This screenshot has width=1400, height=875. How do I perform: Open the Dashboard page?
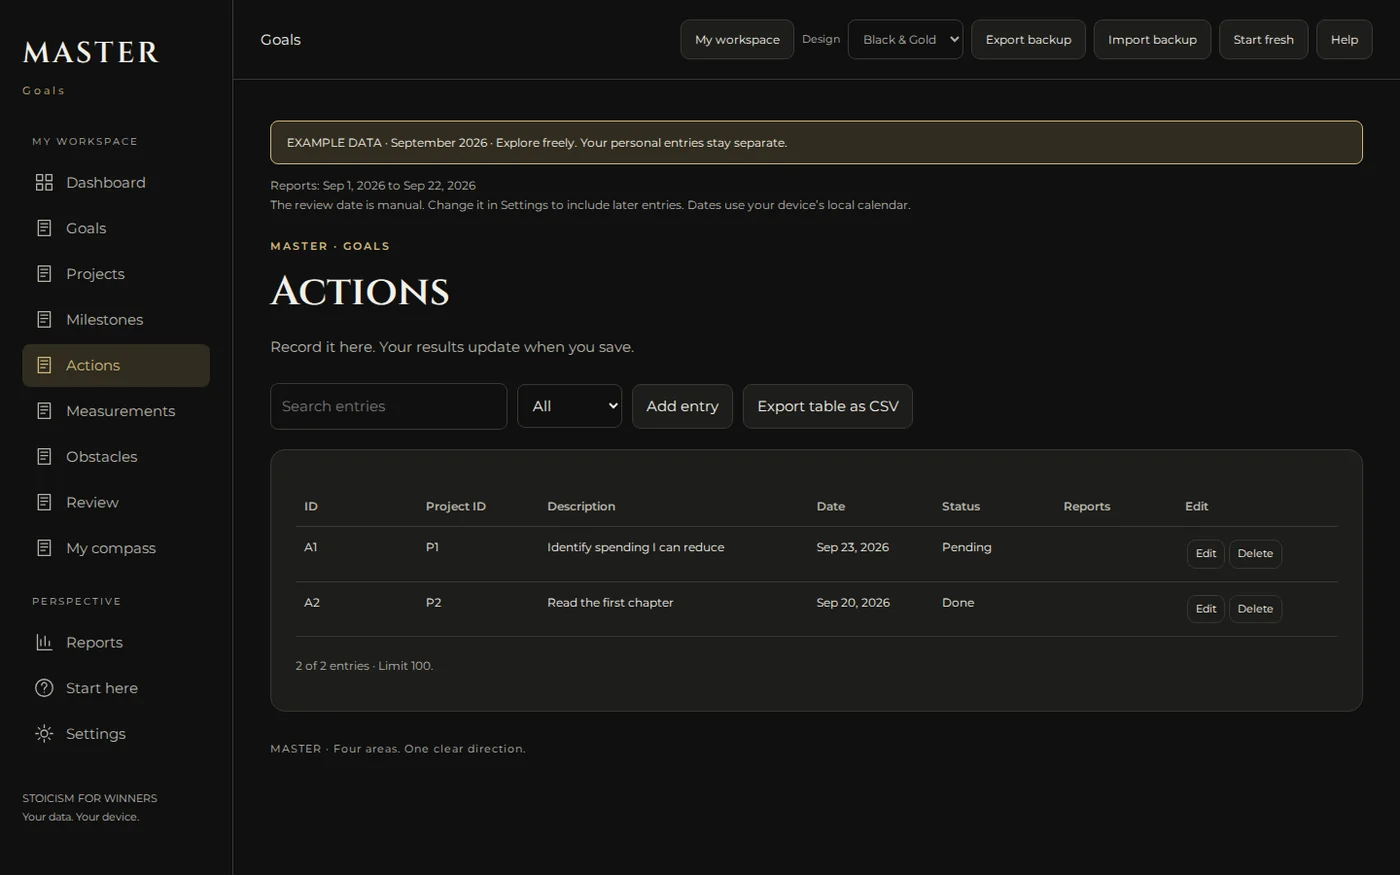pos(116,182)
